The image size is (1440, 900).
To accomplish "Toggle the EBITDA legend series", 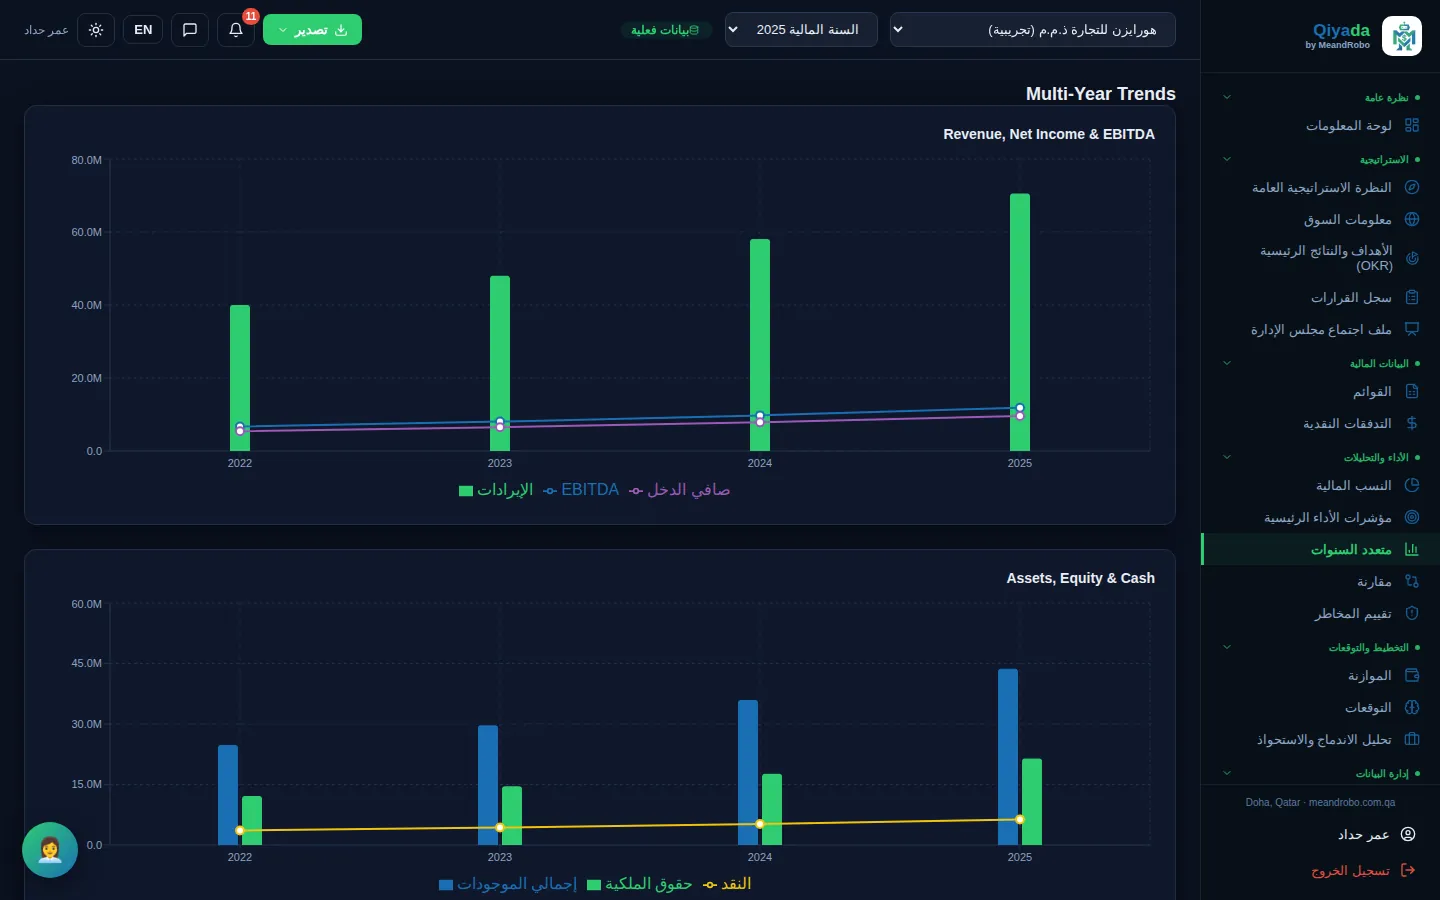I will tap(581, 490).
